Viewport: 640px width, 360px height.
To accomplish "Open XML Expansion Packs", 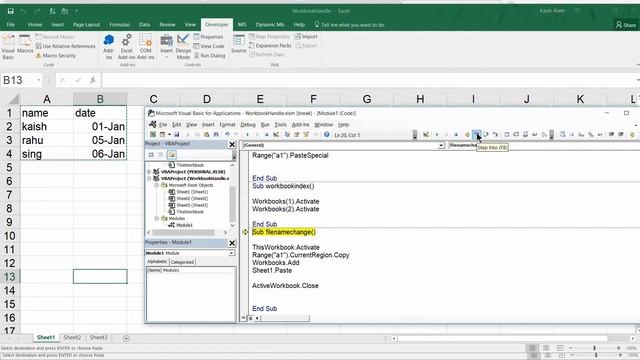I will [x=270, y=46].
